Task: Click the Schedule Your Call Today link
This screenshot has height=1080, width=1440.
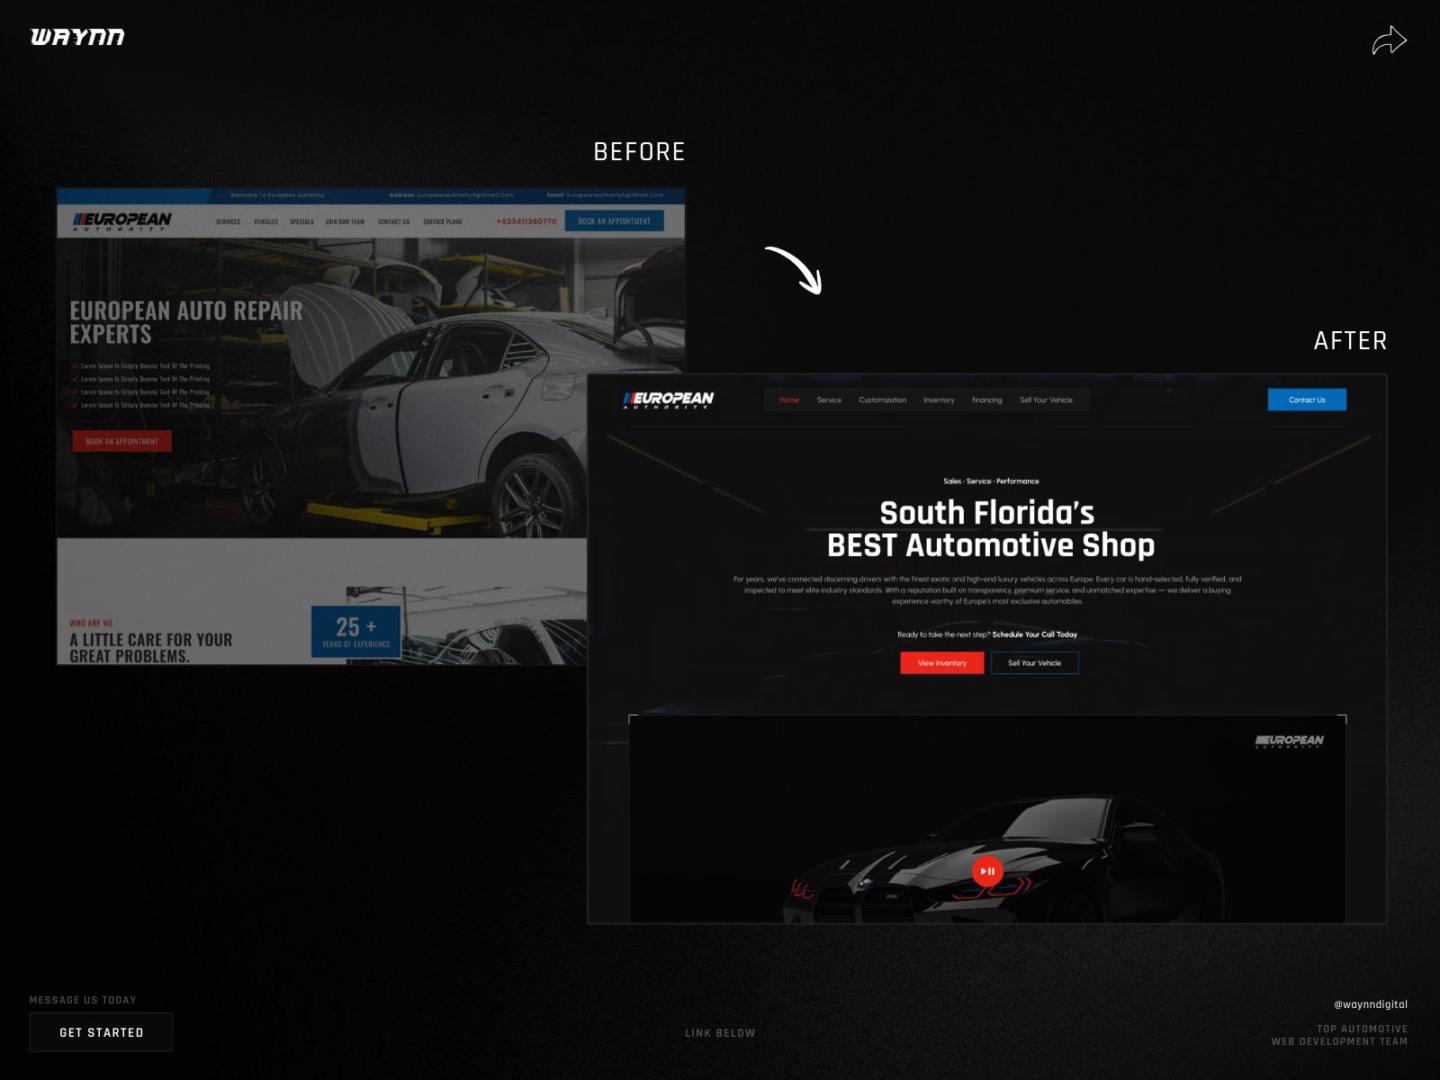Action: tap(1034, 635)
